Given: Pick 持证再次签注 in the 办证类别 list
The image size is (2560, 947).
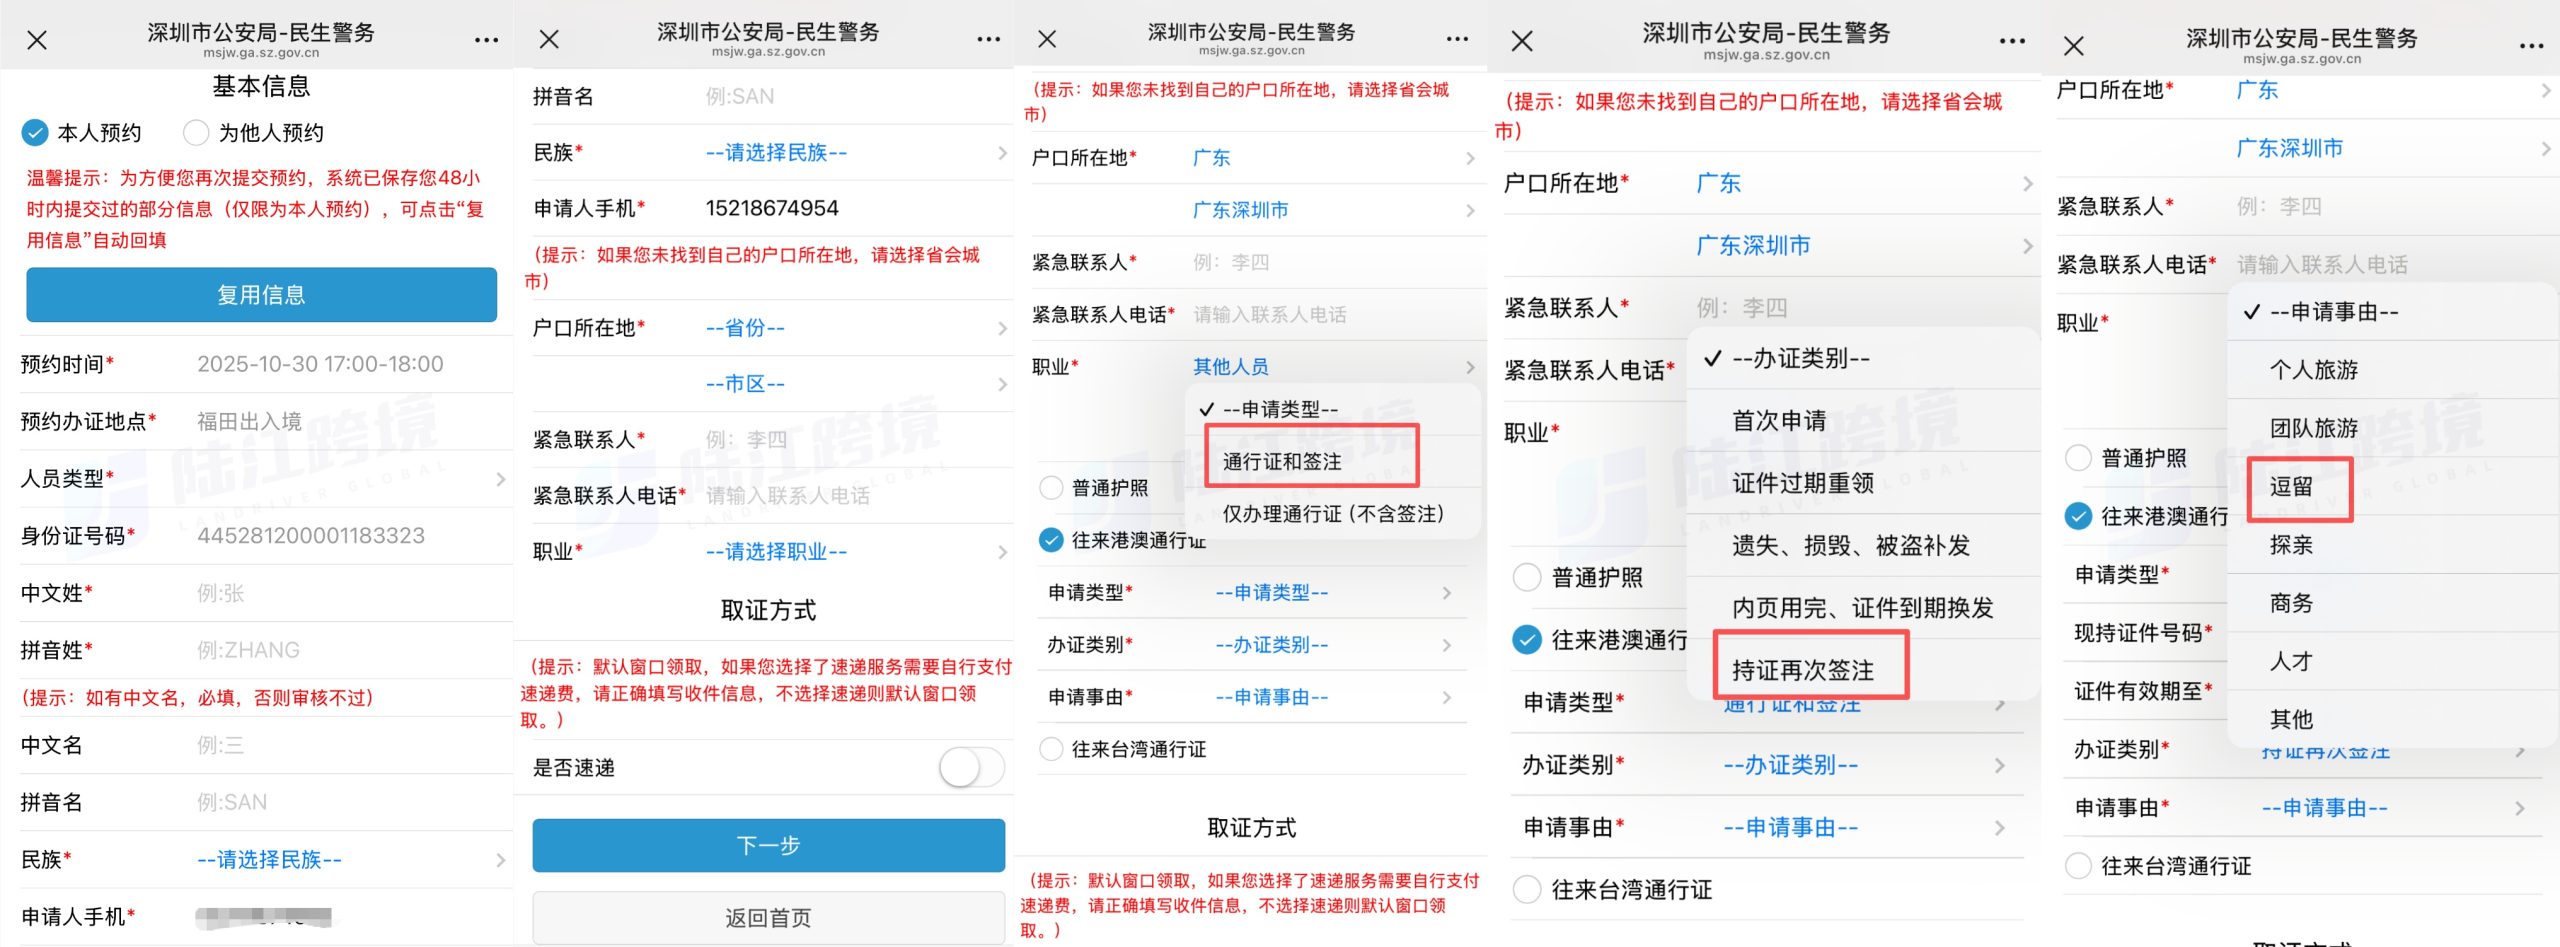Looking at the screenshot, I should (x=1803, y=670).
